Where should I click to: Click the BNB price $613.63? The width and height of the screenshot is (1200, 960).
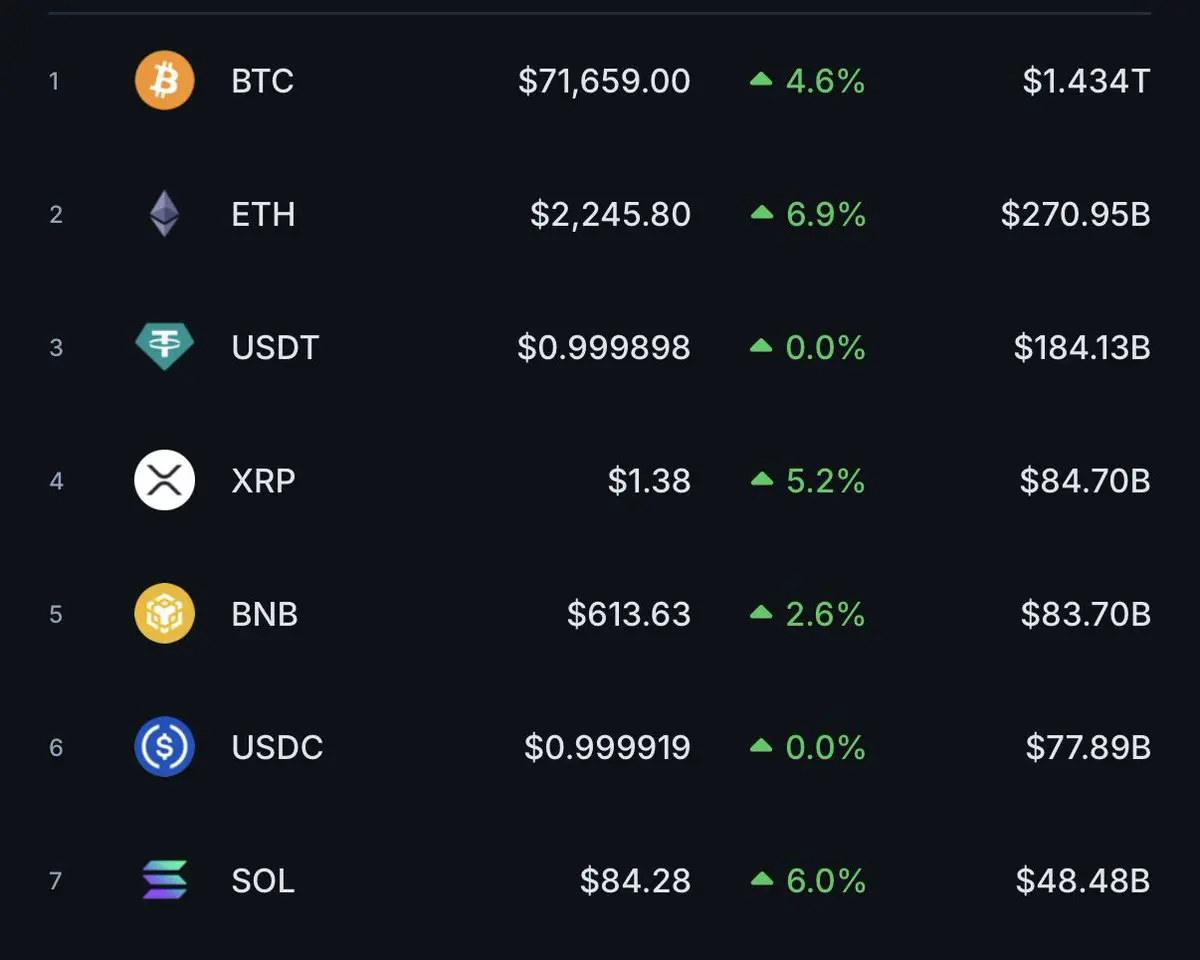[629, 614]
